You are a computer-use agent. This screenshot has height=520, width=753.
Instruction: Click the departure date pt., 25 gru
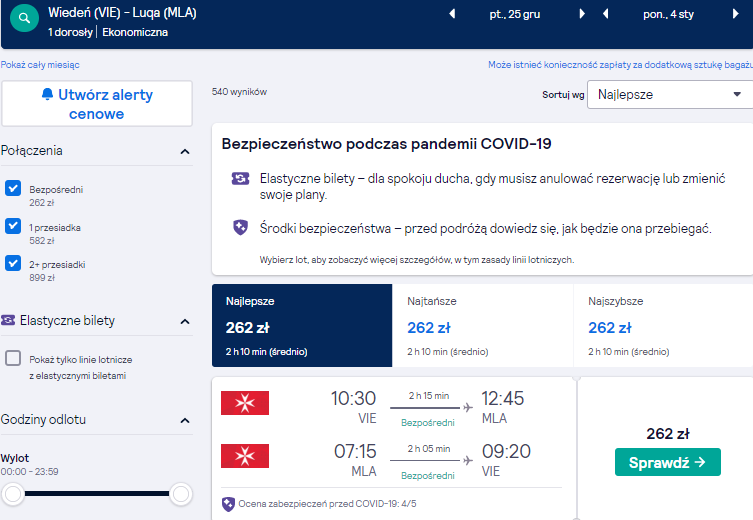(515, 14)
